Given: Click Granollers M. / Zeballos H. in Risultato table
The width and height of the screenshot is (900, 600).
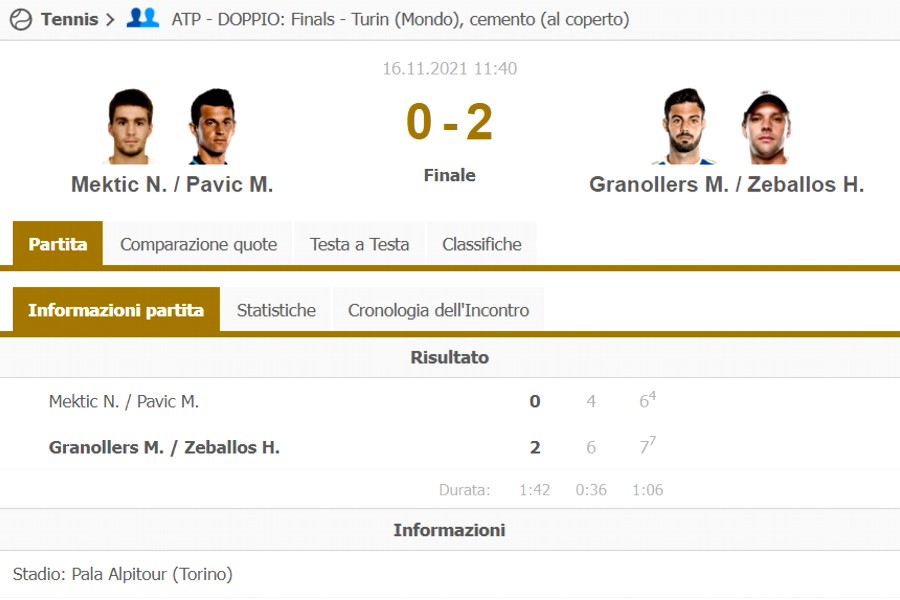Looking at the screenshot, I should point(164,447).
